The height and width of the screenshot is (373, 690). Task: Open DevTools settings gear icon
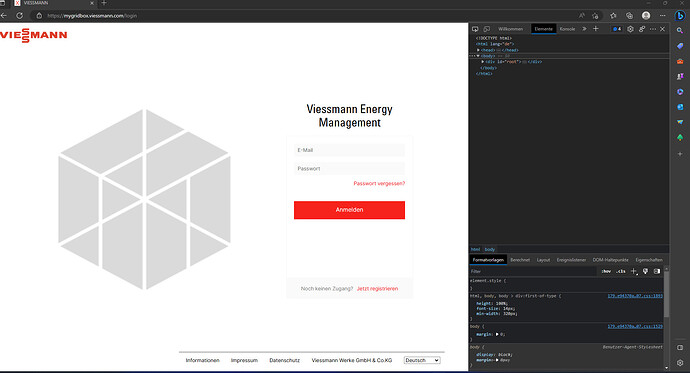click(630, 29)
